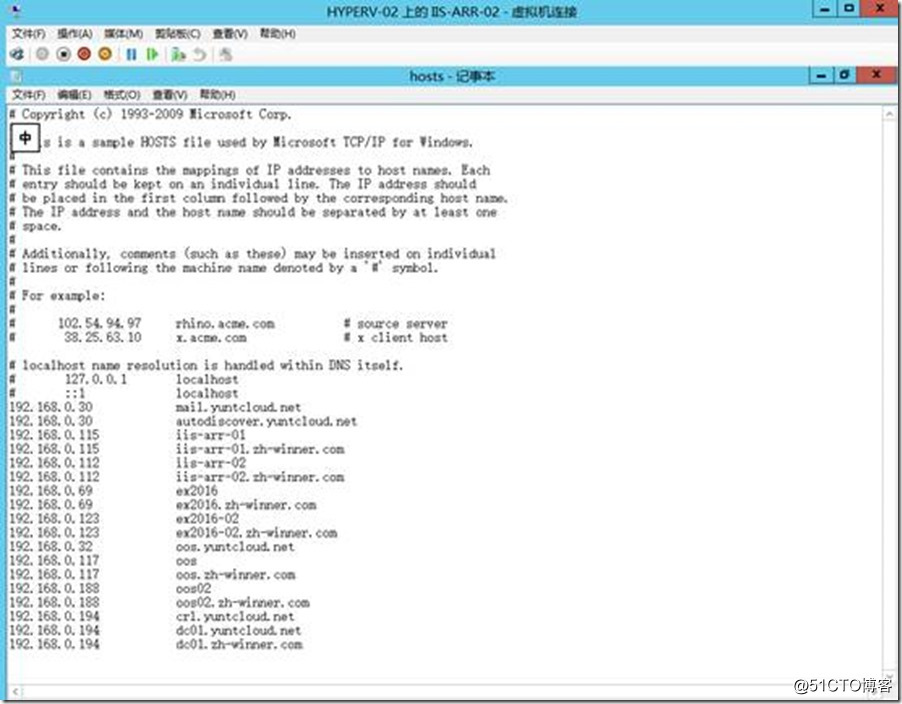Click the 'ex2016-02' short hostname entry
The image size is (902, 704).
tap(207, 519)
